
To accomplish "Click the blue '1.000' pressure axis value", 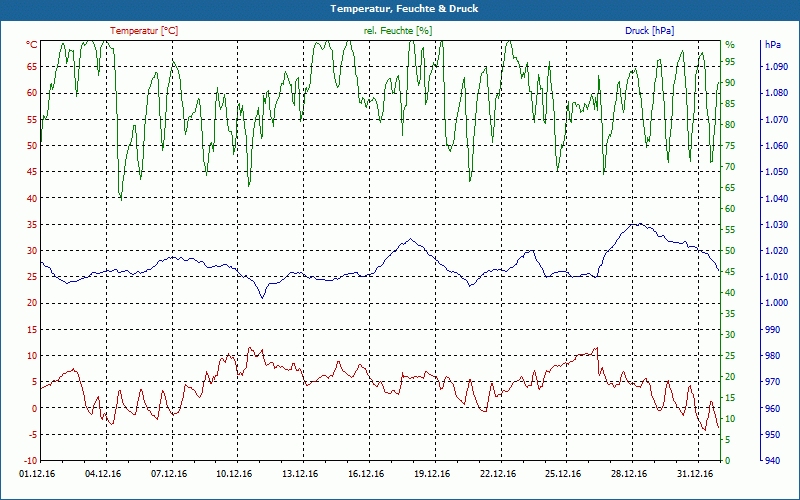I will (x=777, y=303).
